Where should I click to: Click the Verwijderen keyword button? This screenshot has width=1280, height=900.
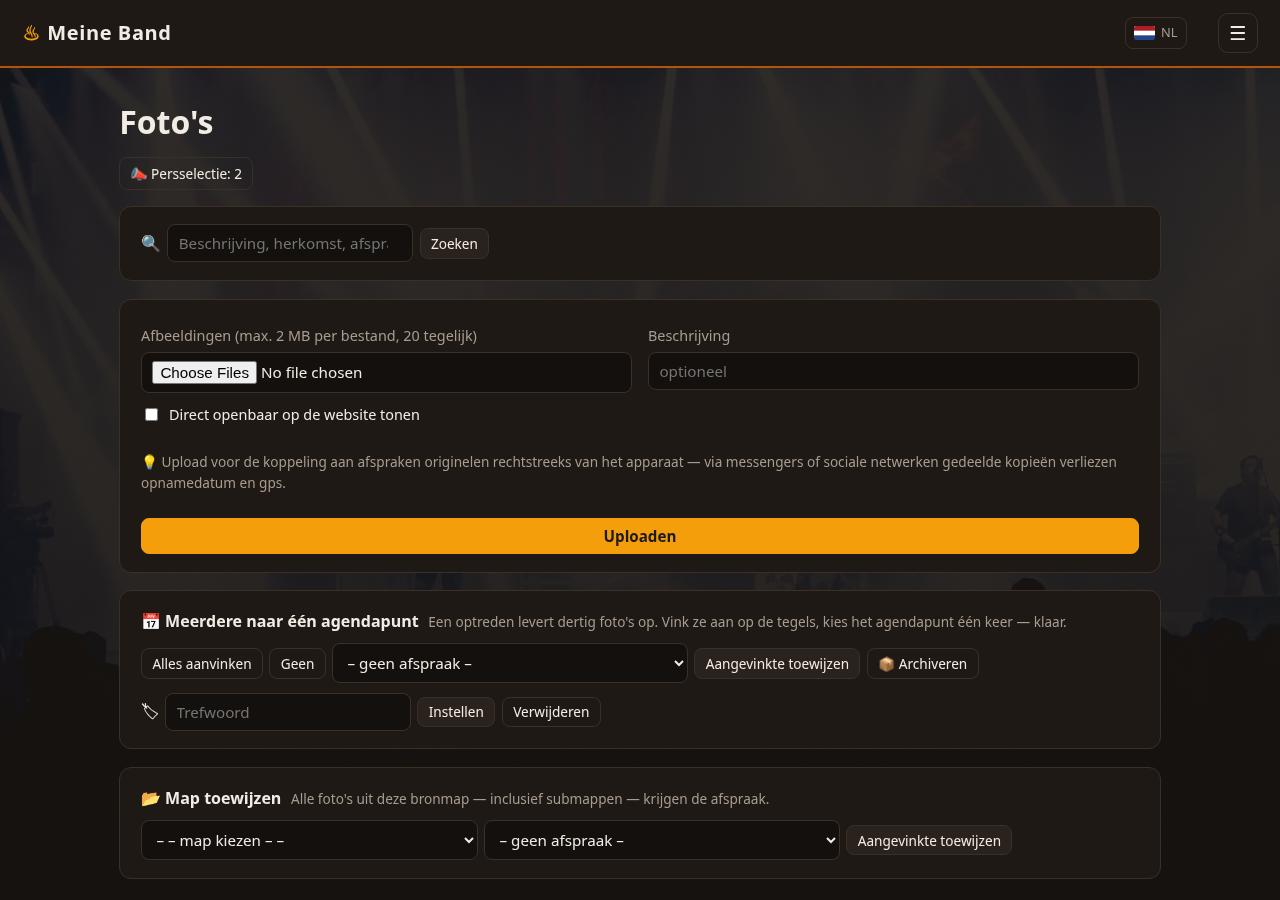click(551, 711)
